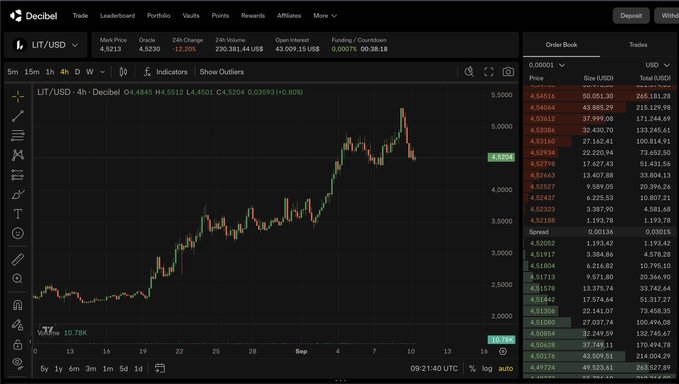The width and height of the screenshot is (679, 384).
Task: Set chart range to 1m
Action: [x=107, y=368]
